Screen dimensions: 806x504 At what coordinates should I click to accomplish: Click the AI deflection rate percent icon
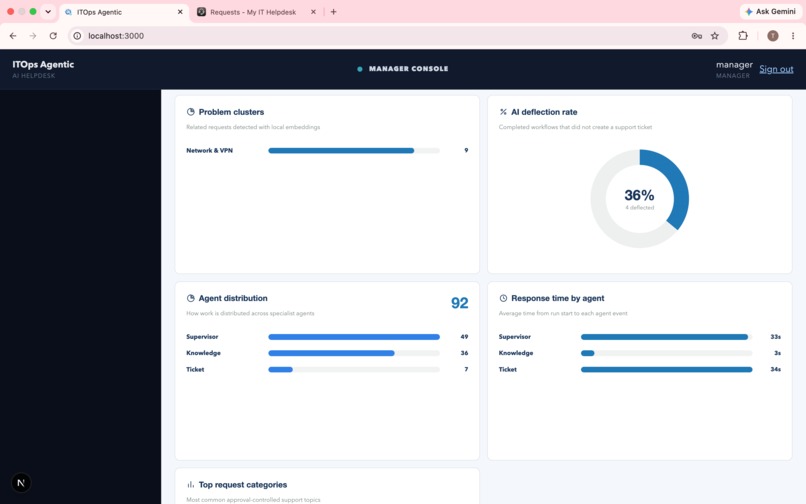pos(503,112)
